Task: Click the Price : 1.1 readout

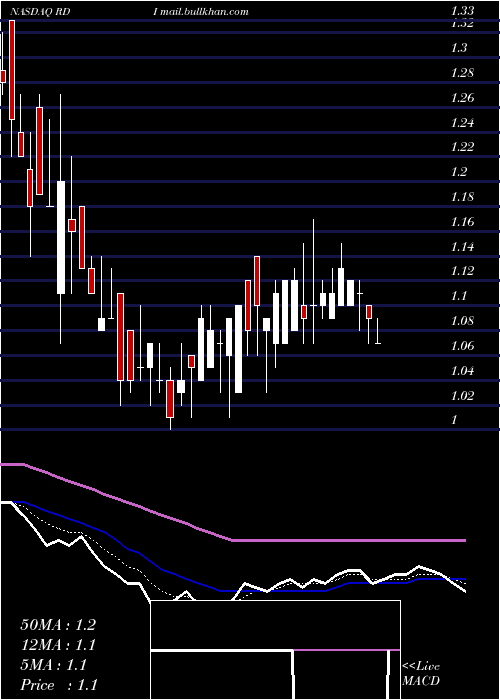Action: click(x=59, y=685)
